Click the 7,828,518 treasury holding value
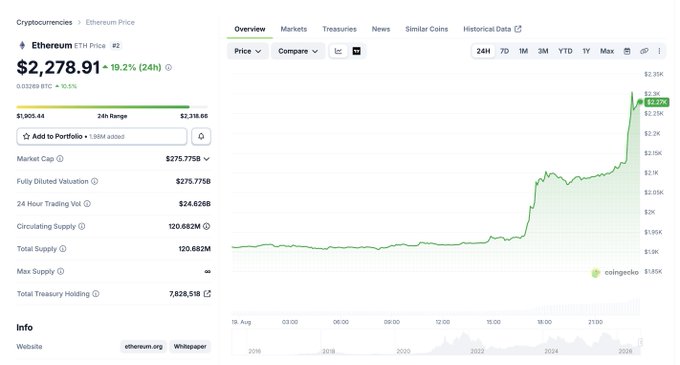The image size is (680, 365). (x=185, y=294)
